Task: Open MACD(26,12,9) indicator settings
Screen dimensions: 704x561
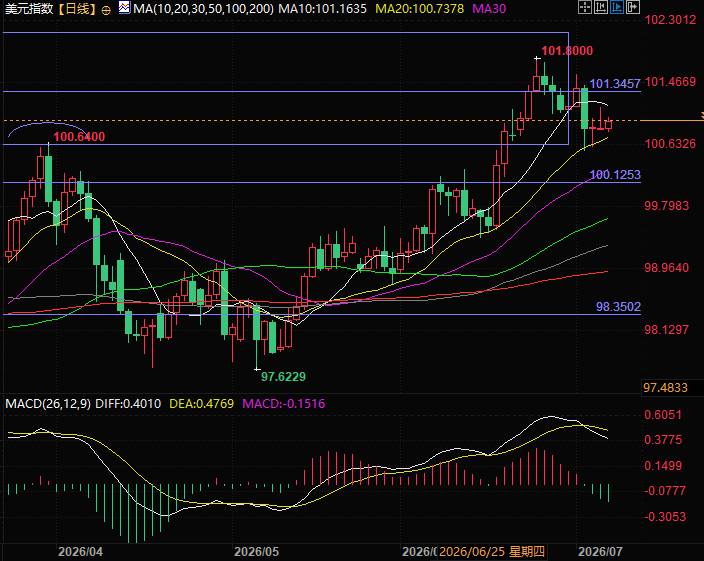Action: coord(48,403)
